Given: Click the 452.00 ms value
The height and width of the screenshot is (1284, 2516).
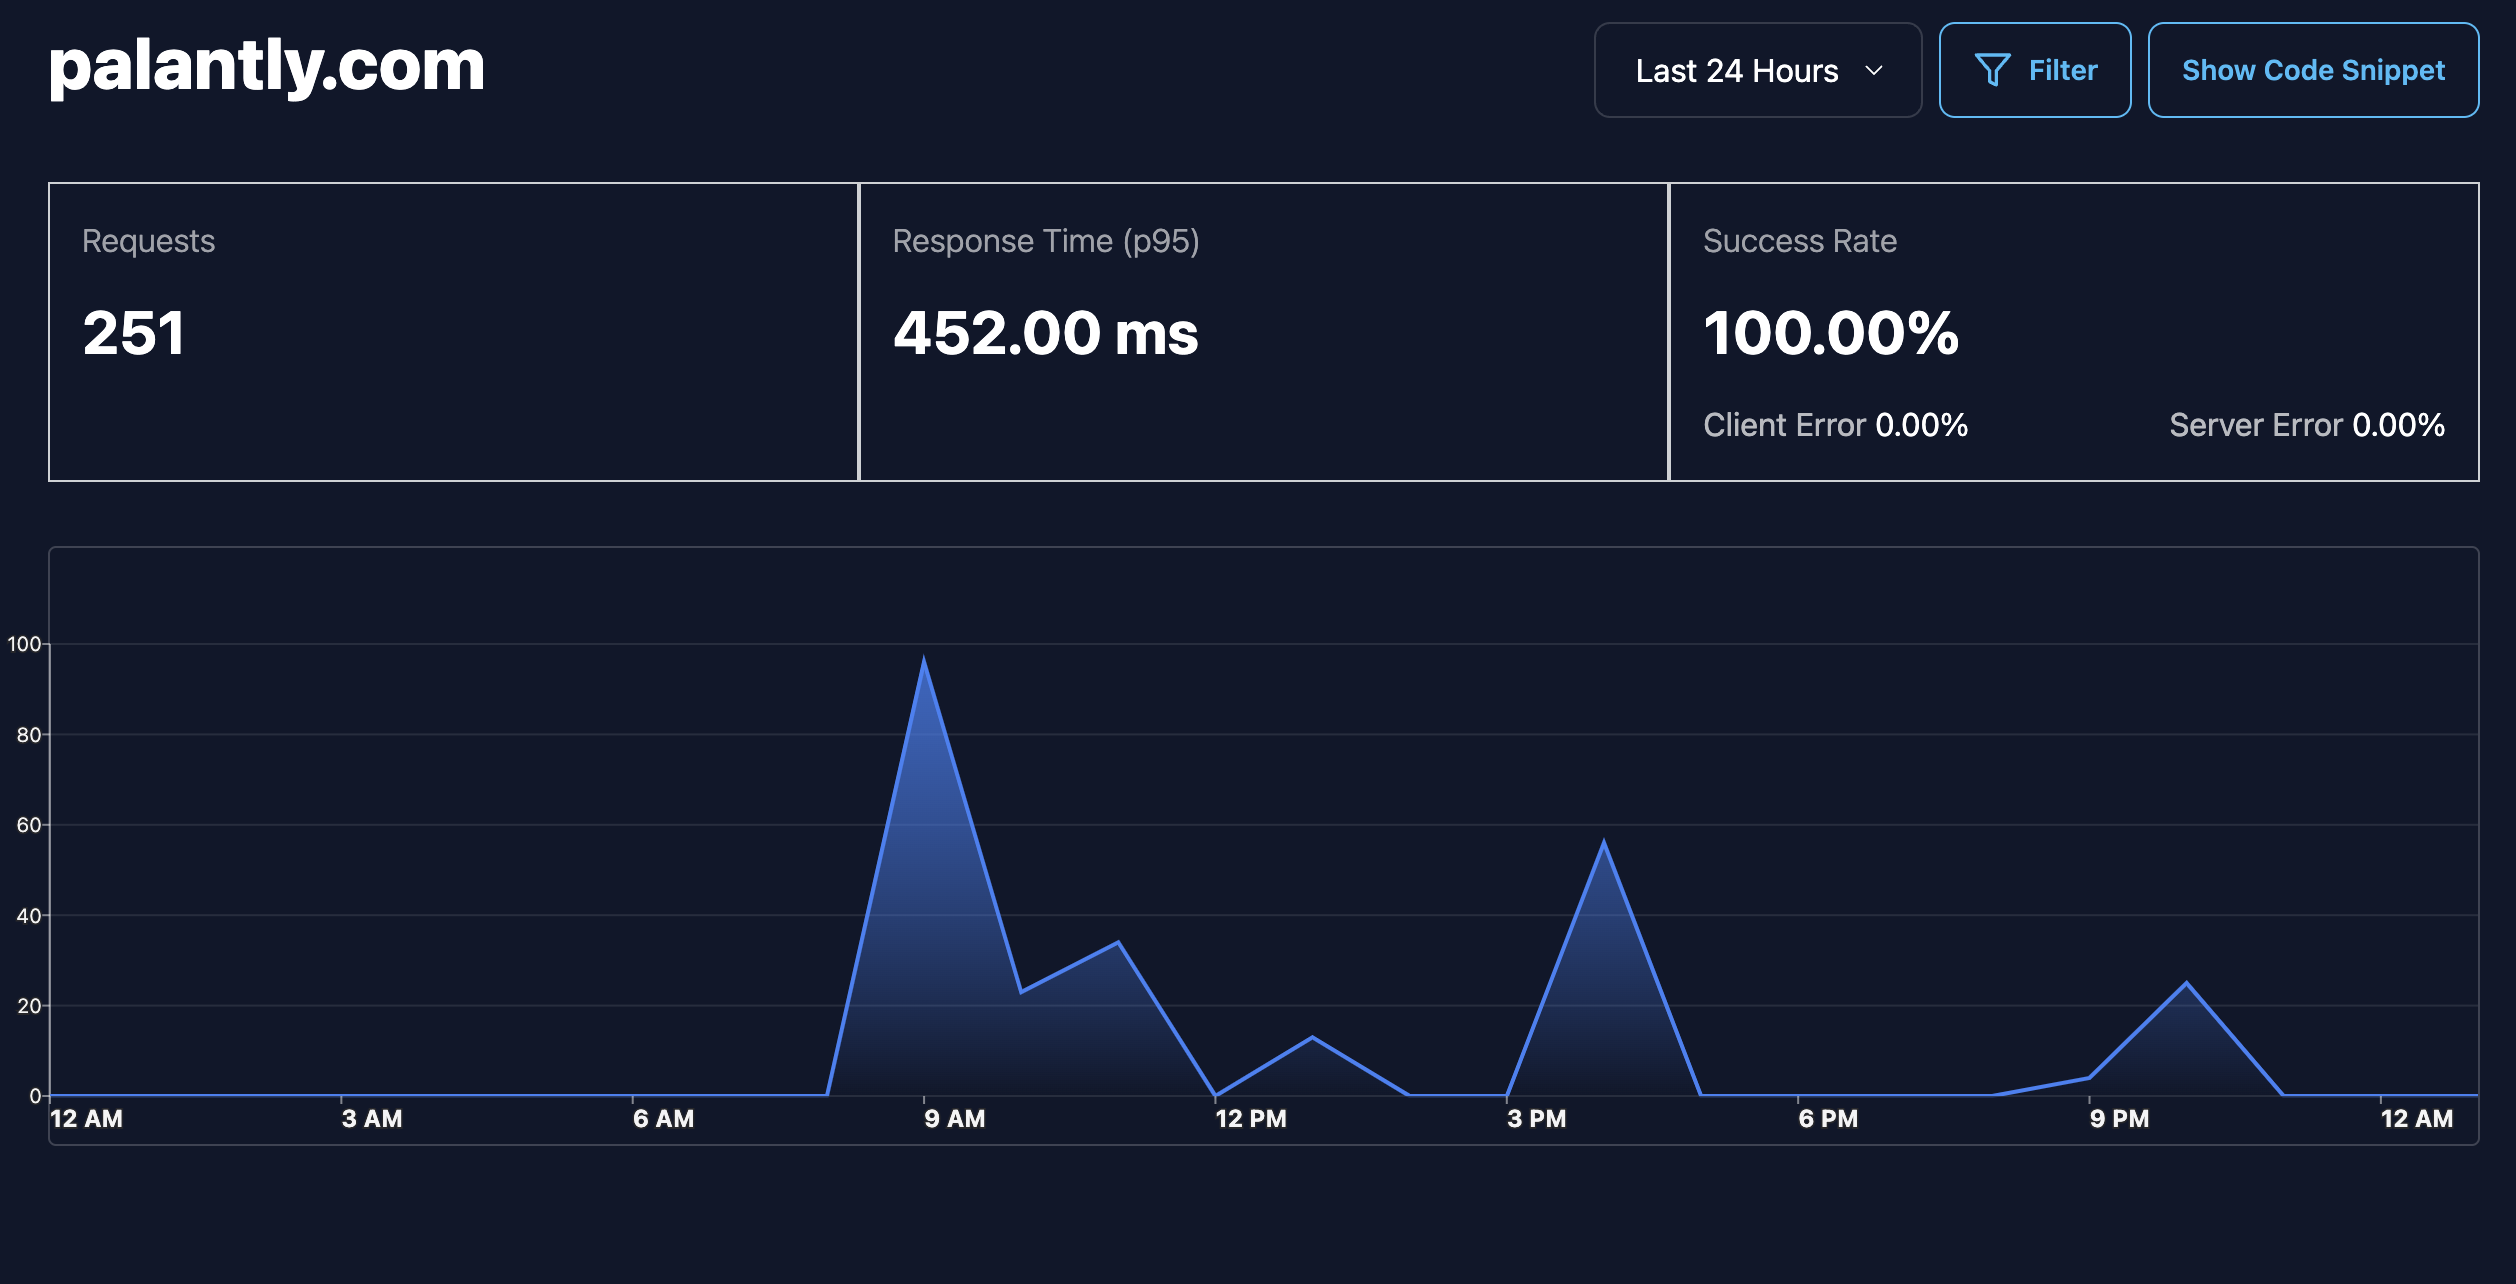Looking at the screenshot, I should pyautogui.click(x=1046, y=333).
